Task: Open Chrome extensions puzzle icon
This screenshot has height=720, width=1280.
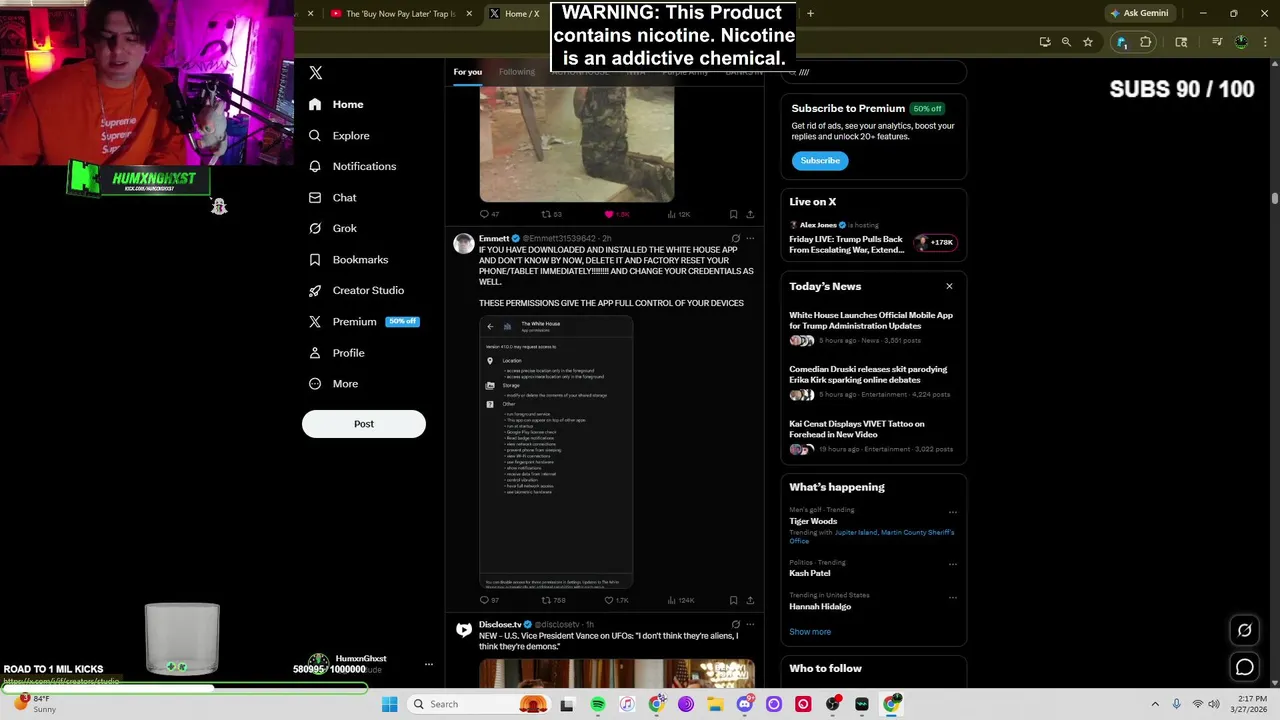Action: point(1146,42)
